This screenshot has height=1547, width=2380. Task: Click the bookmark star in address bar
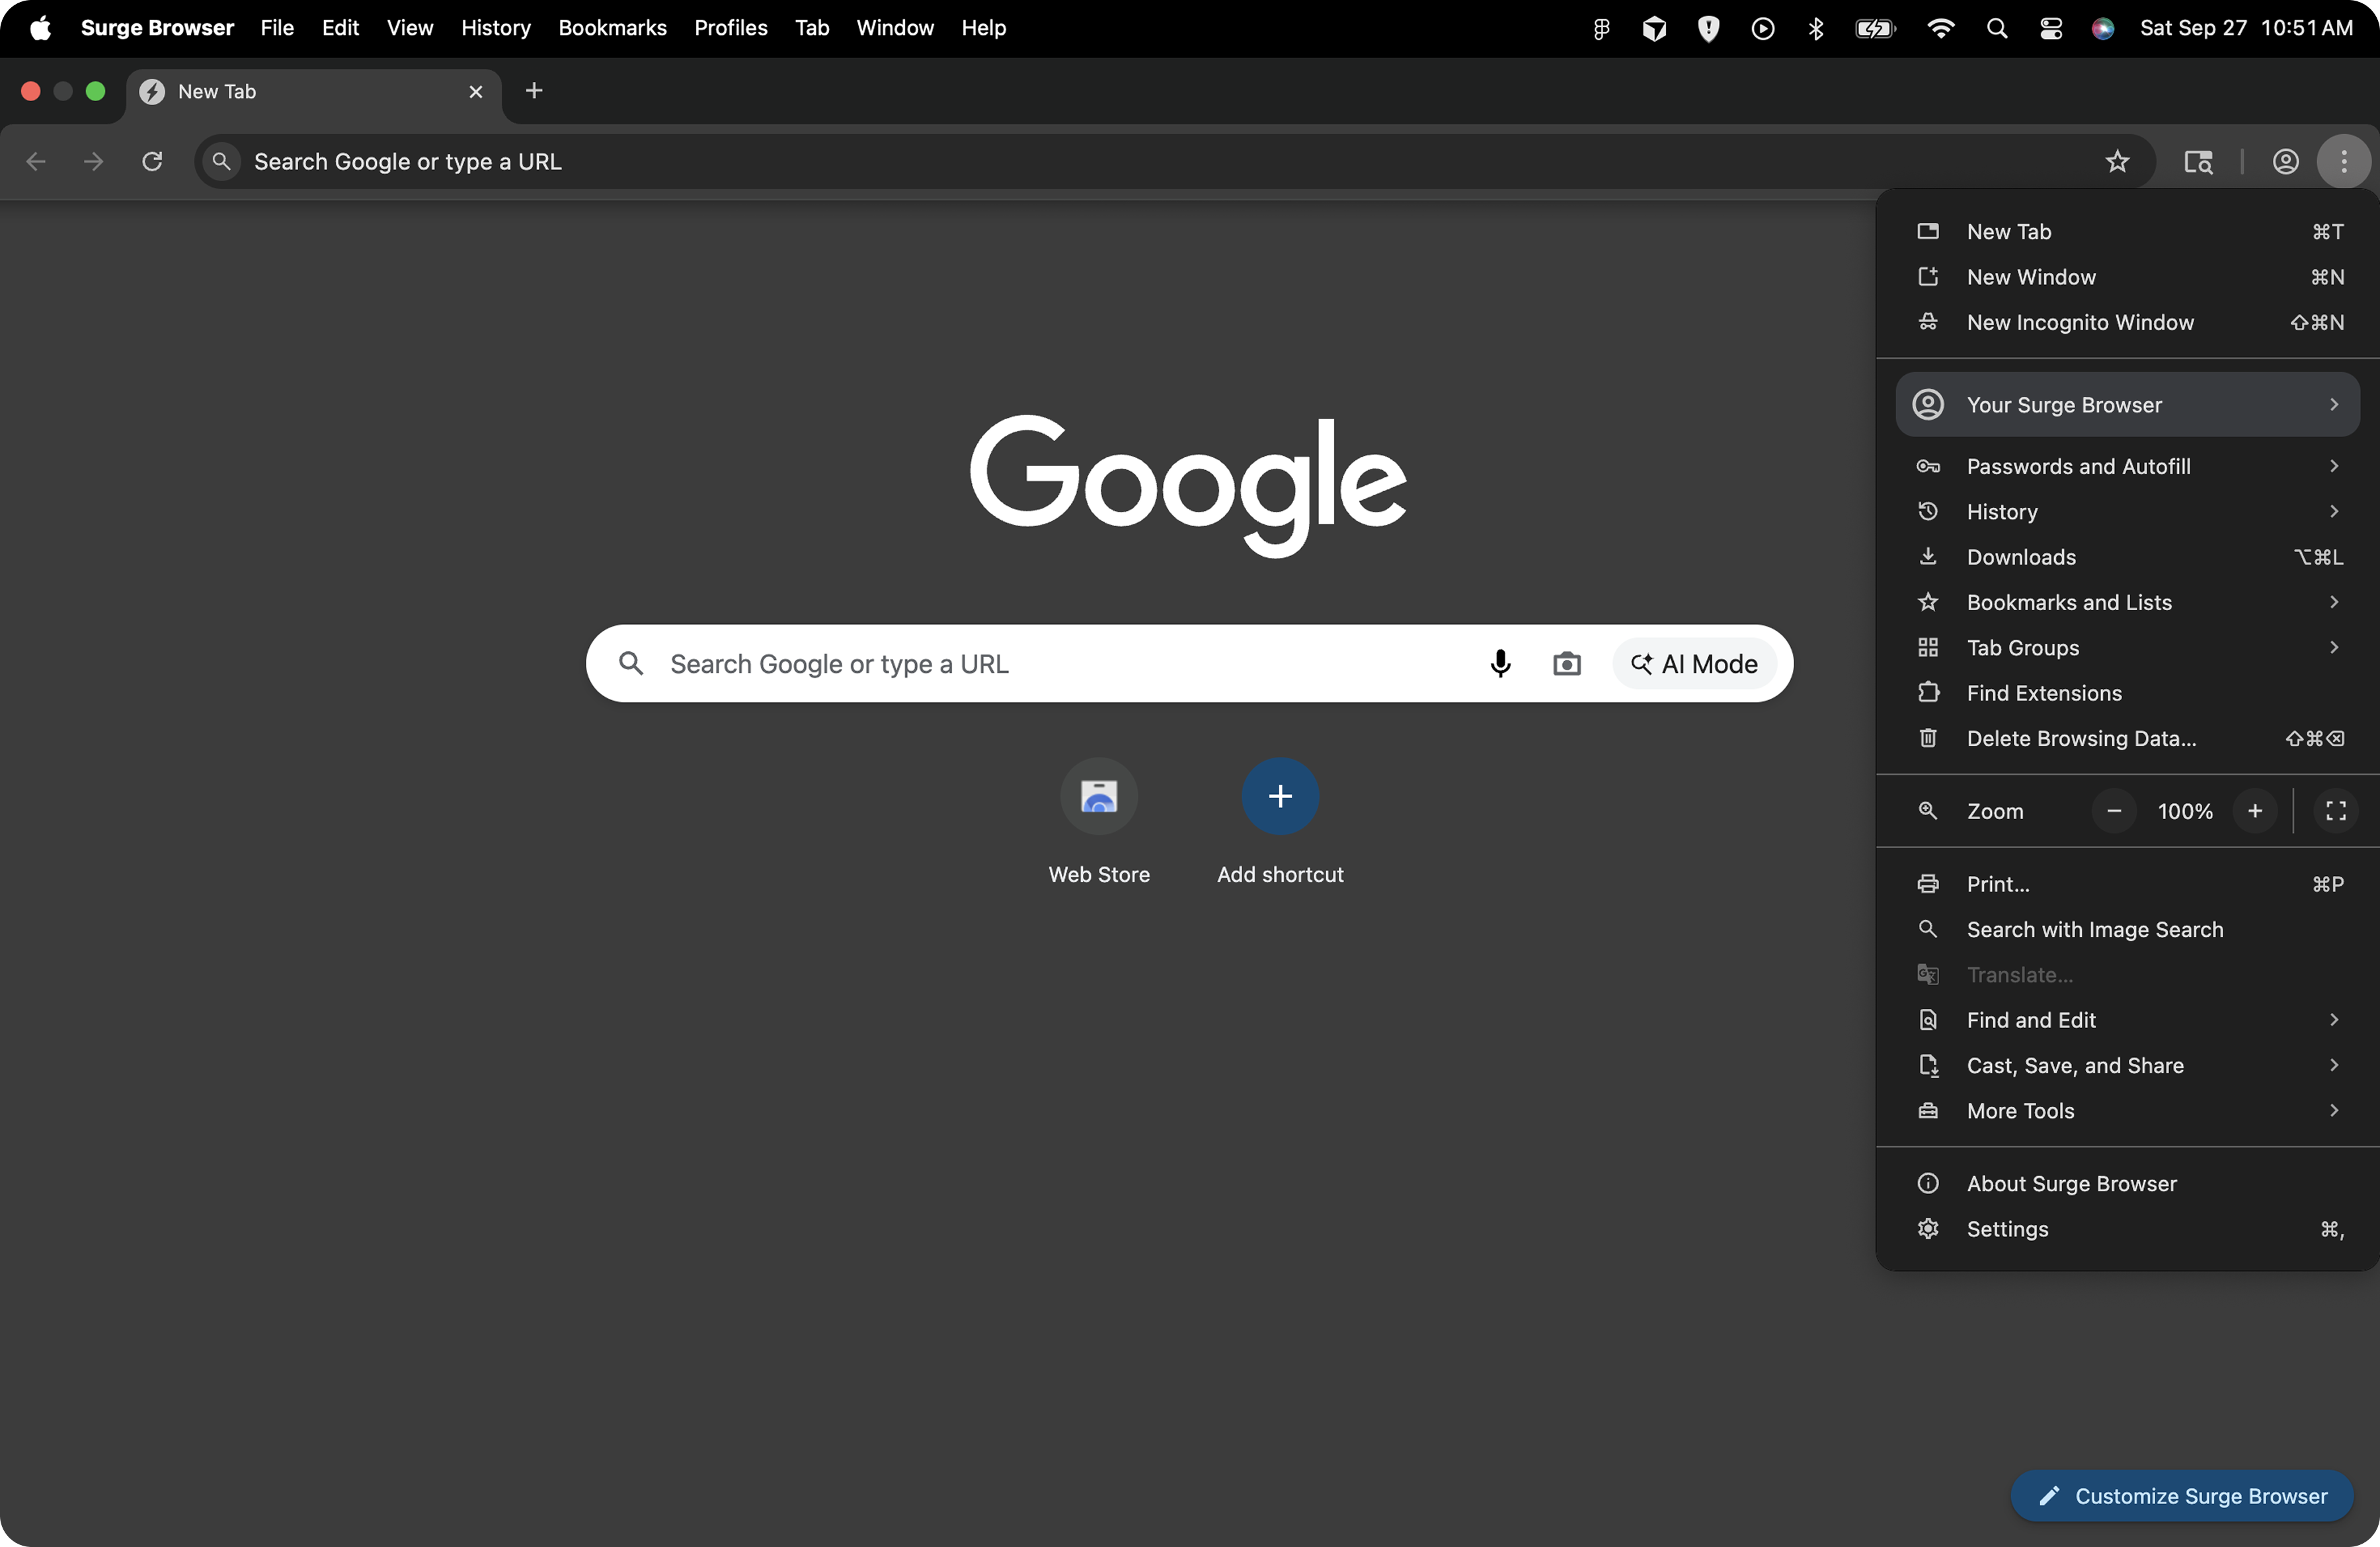2117,161
